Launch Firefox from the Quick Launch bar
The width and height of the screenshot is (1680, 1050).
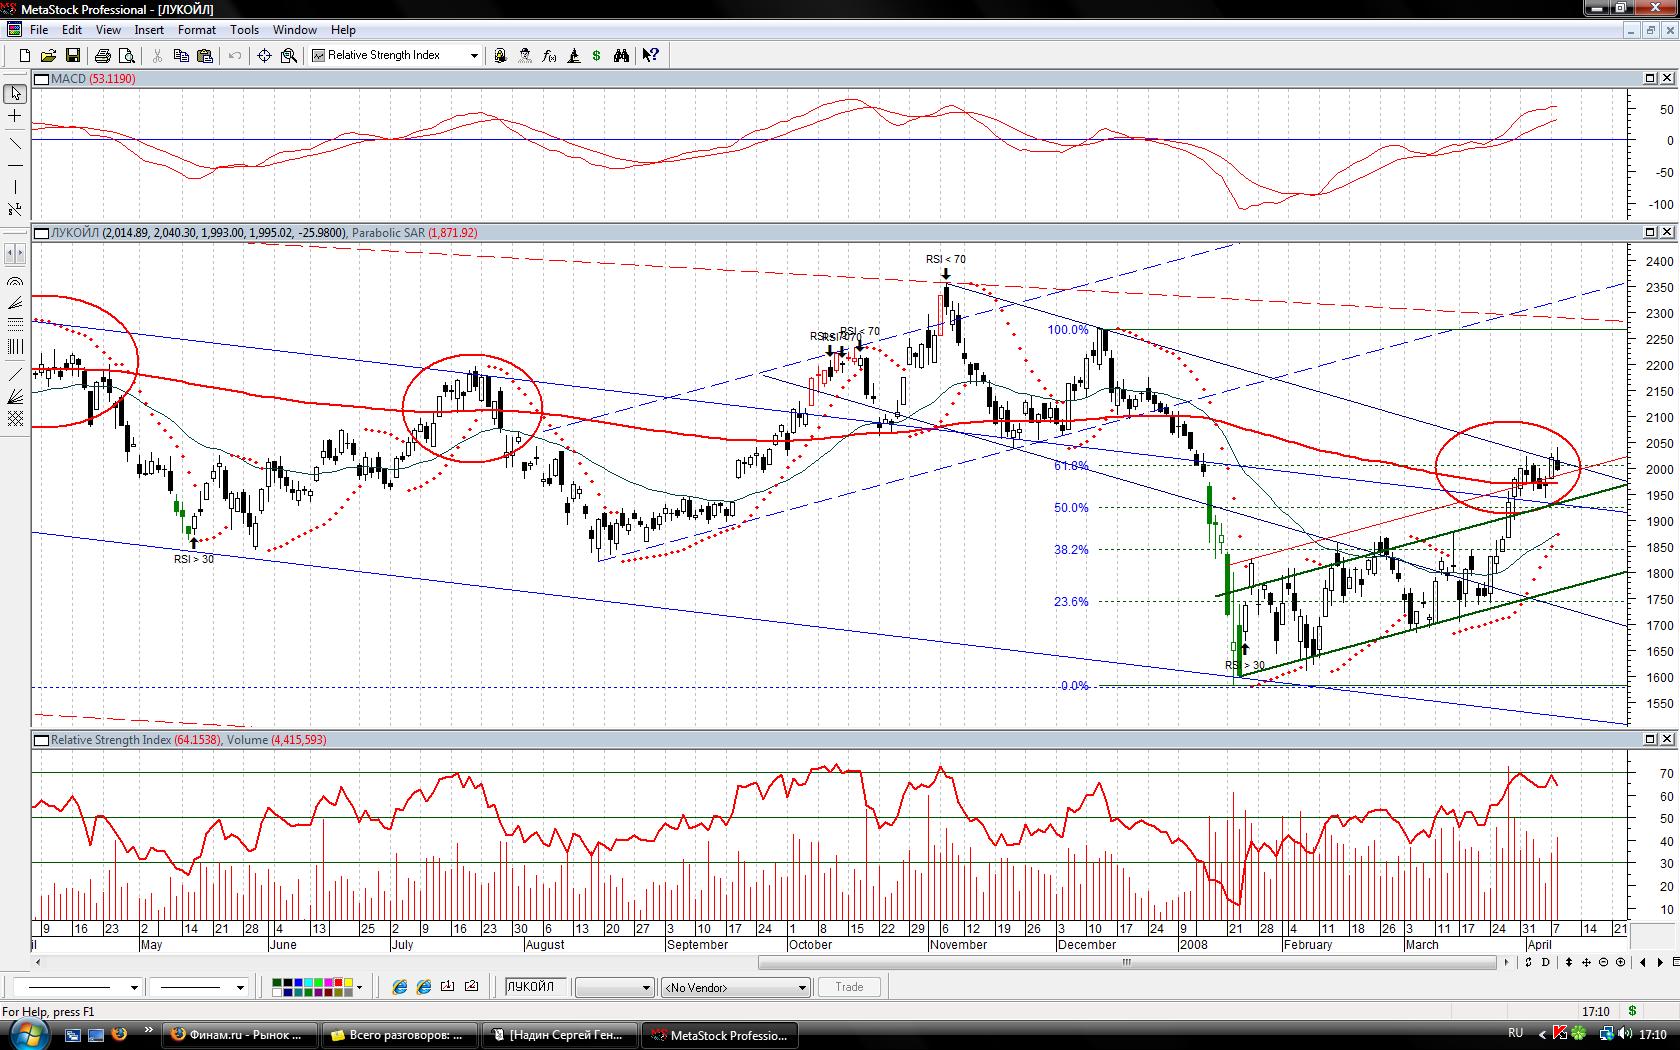[x=118, y=1035]
